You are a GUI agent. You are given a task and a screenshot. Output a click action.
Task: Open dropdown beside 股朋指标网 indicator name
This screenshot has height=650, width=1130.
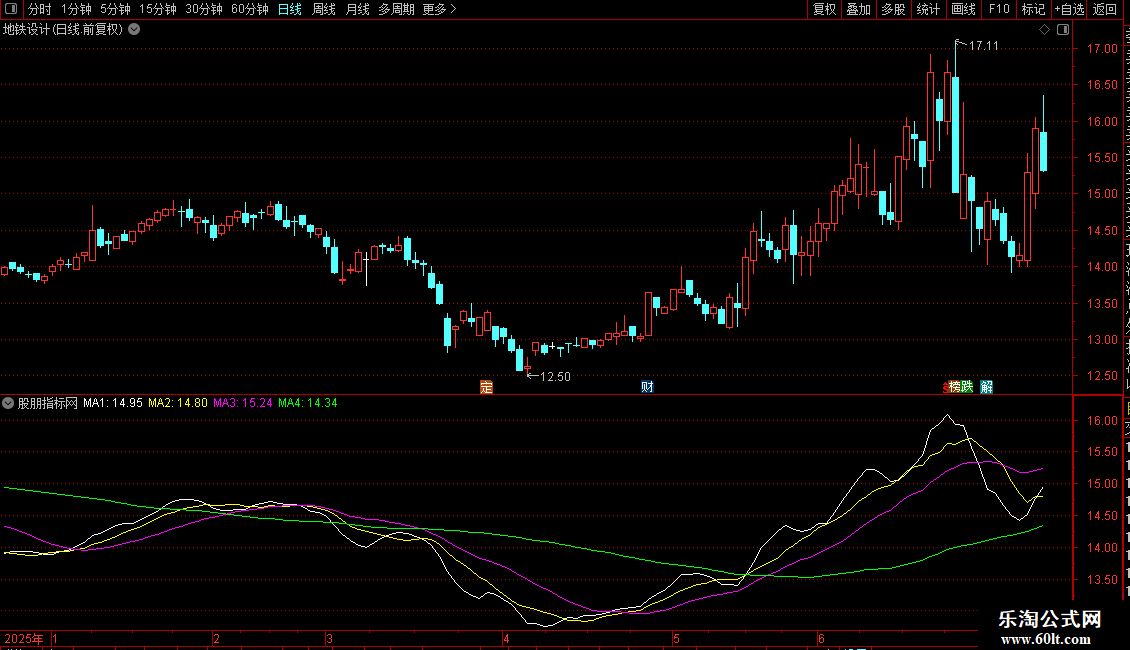[8, 404]
